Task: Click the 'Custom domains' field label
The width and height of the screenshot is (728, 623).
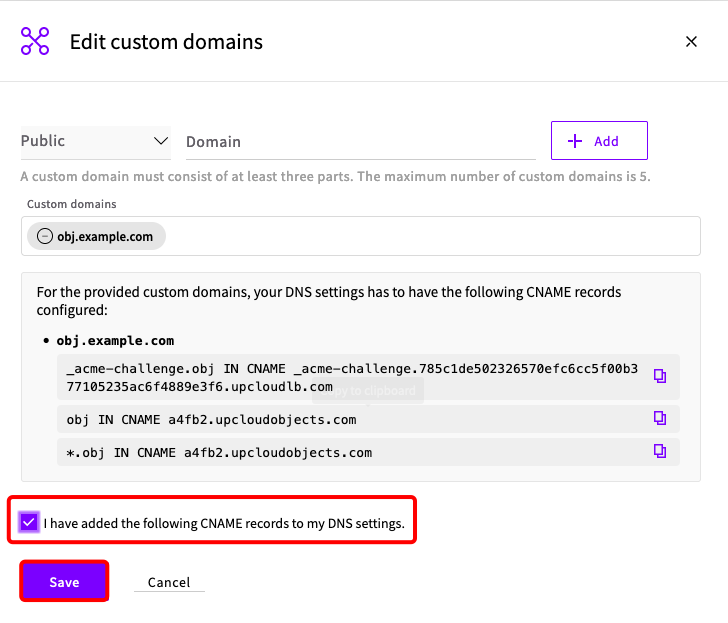Action: tap(72, 204)
